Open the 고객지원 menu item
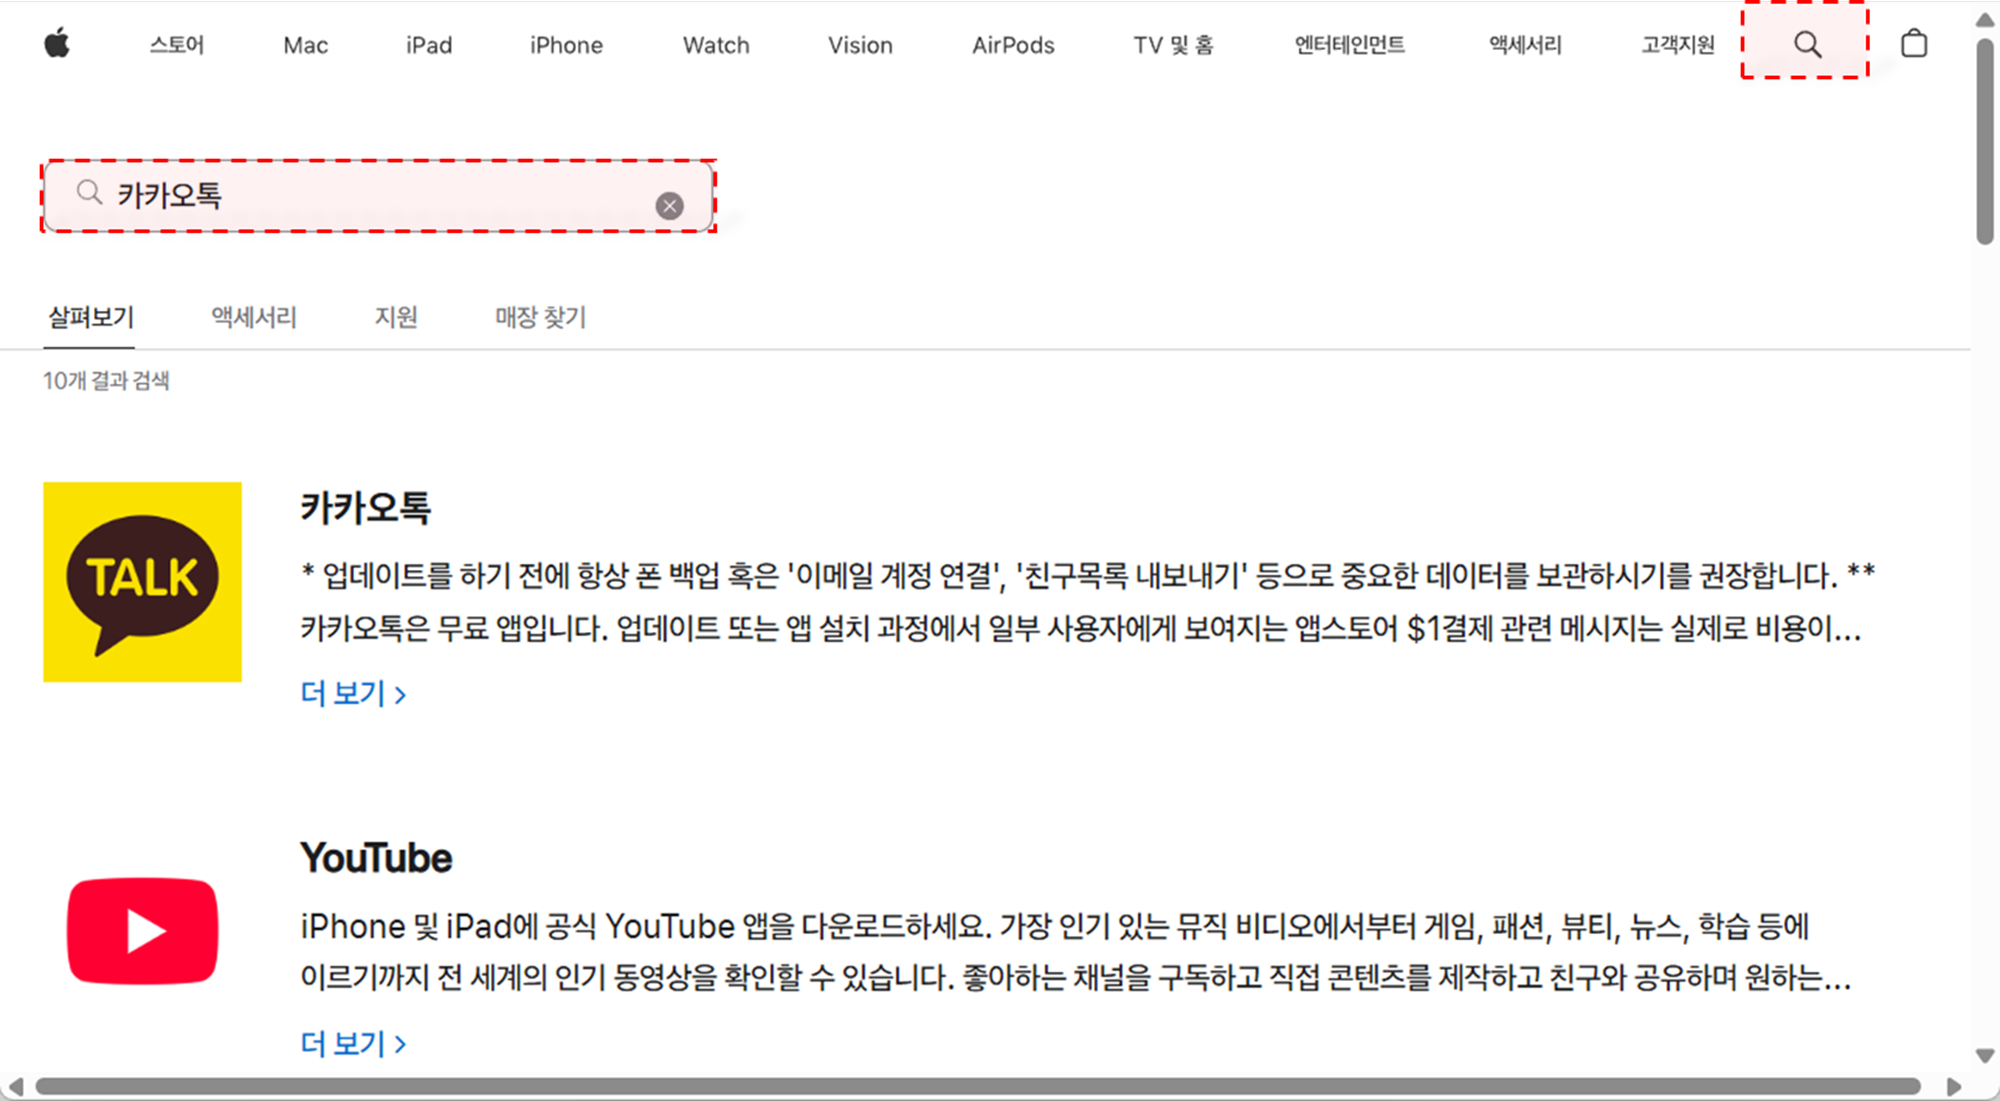2000x1101 pixels. click(1677, 45)
